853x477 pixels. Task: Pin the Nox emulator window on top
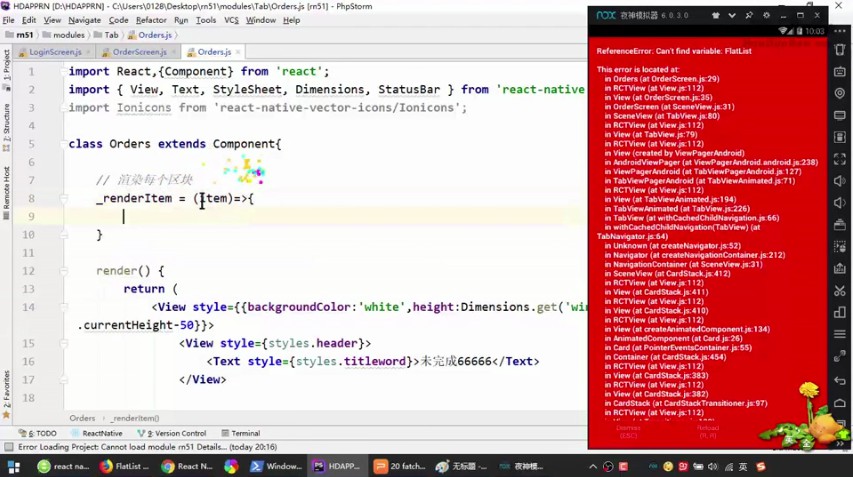point(749,15)
